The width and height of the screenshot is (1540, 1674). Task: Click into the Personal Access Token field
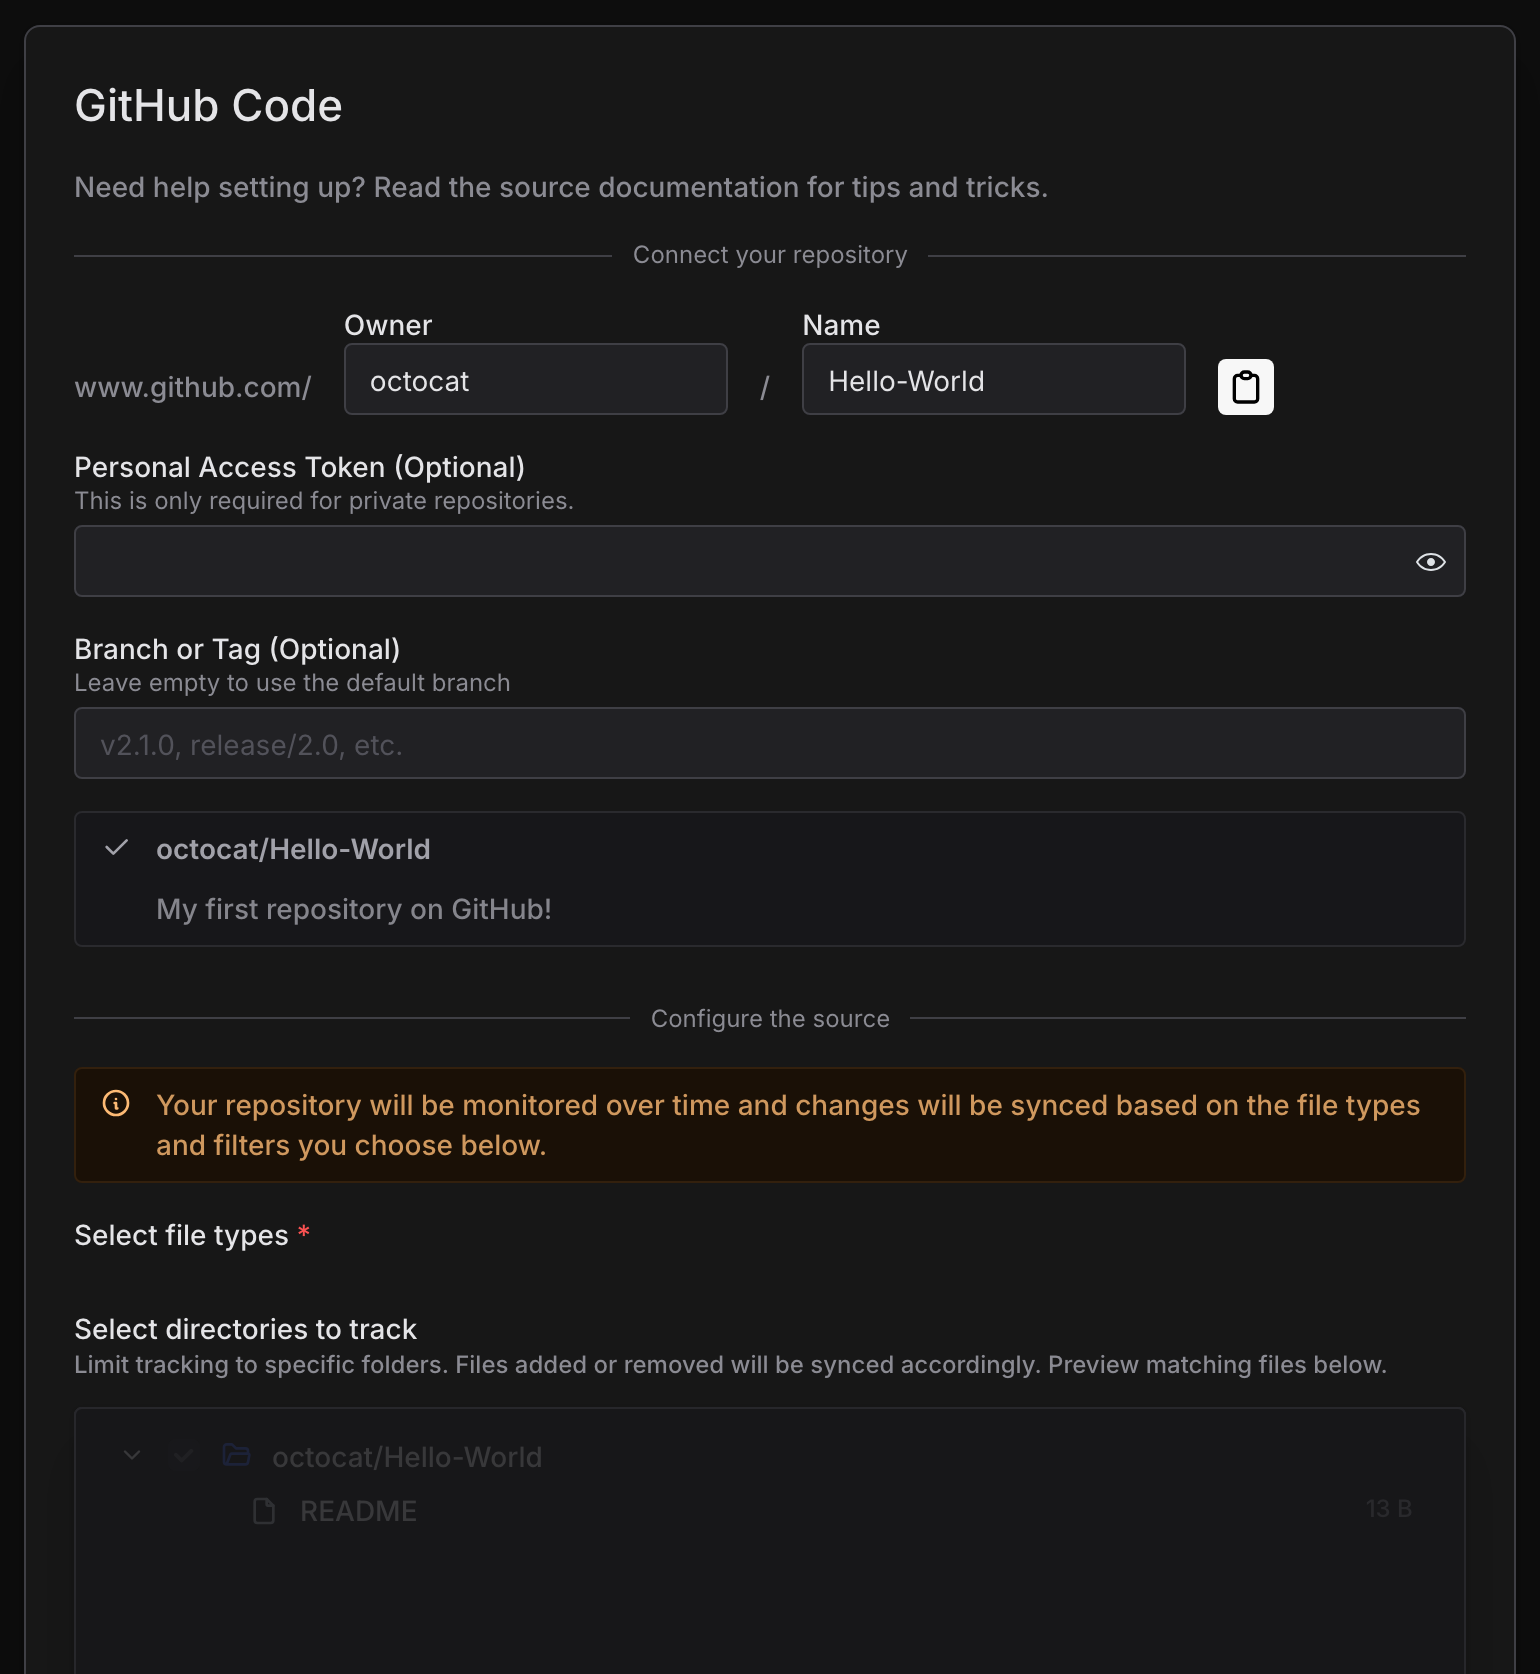[770, 561]
